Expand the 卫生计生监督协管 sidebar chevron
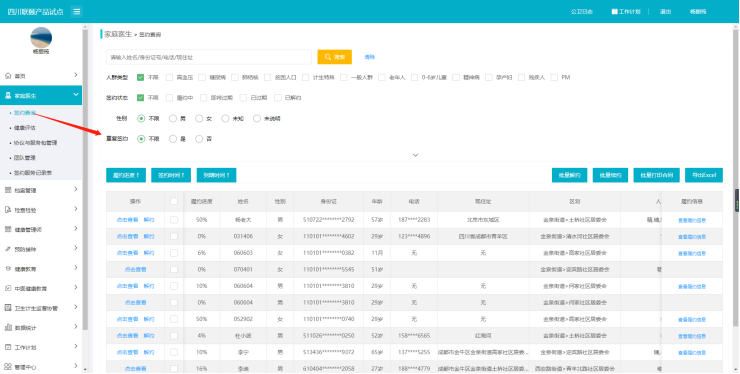The image size is (740, 374). click(76, 307)
